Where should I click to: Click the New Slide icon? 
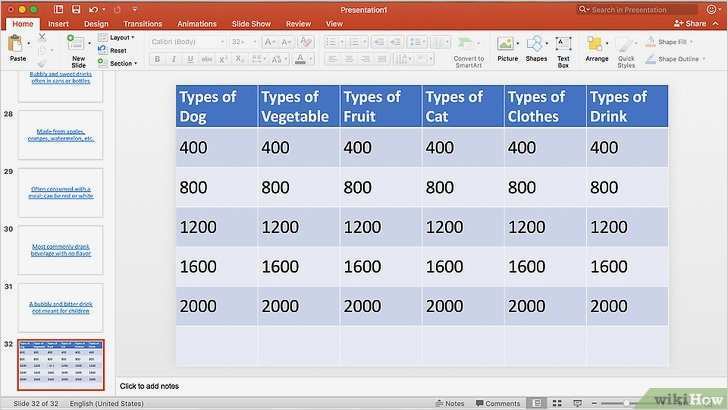point(75,43)
